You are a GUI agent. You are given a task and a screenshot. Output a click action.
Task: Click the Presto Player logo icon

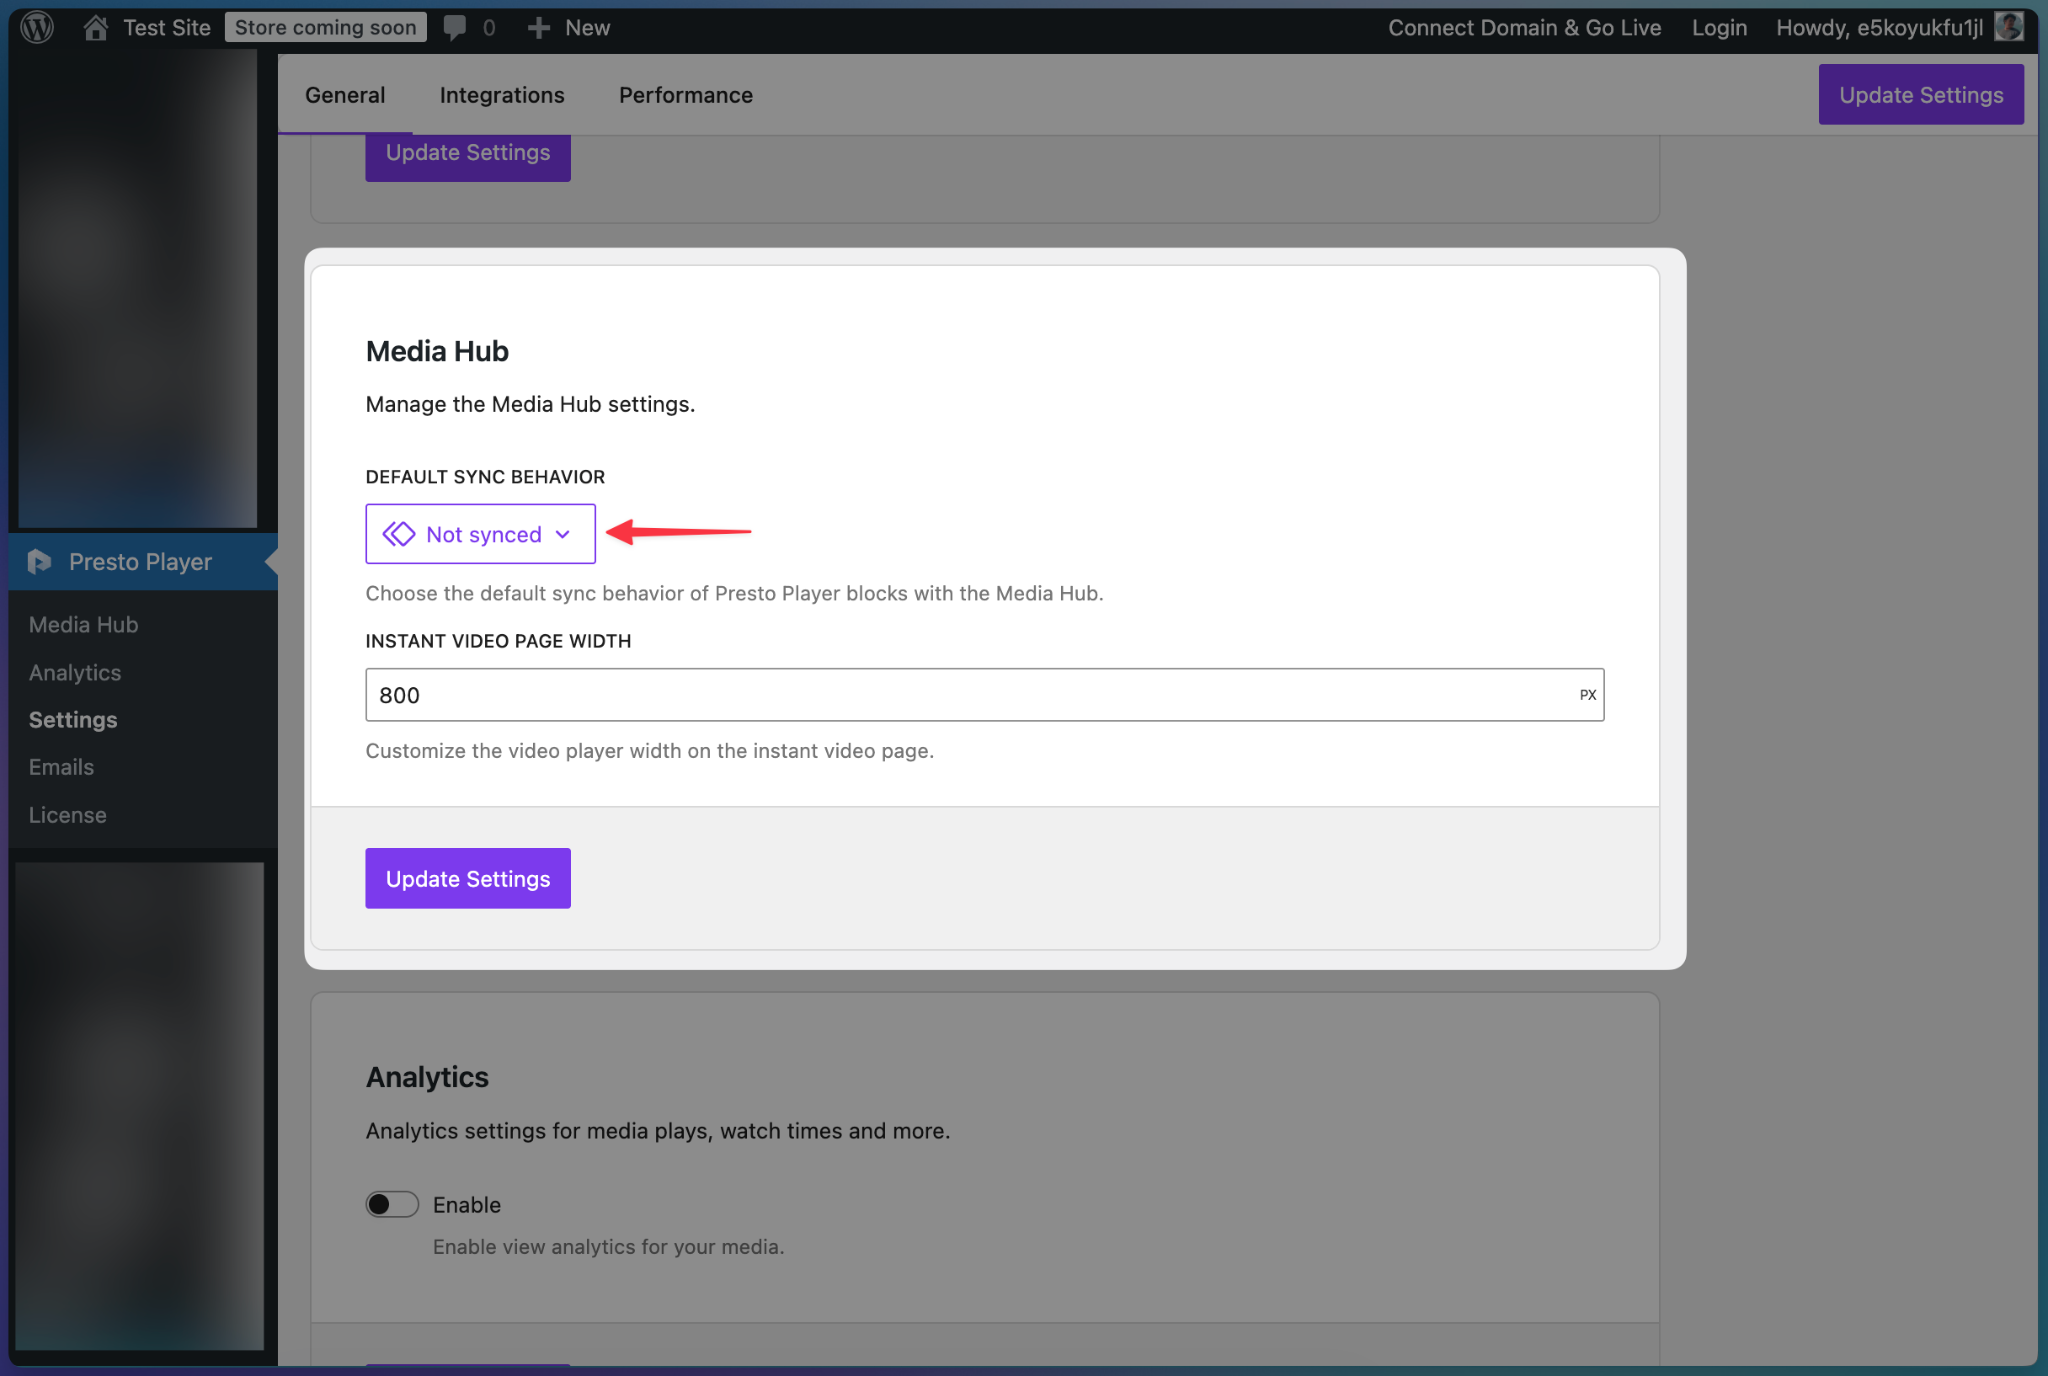click(39, 562)
